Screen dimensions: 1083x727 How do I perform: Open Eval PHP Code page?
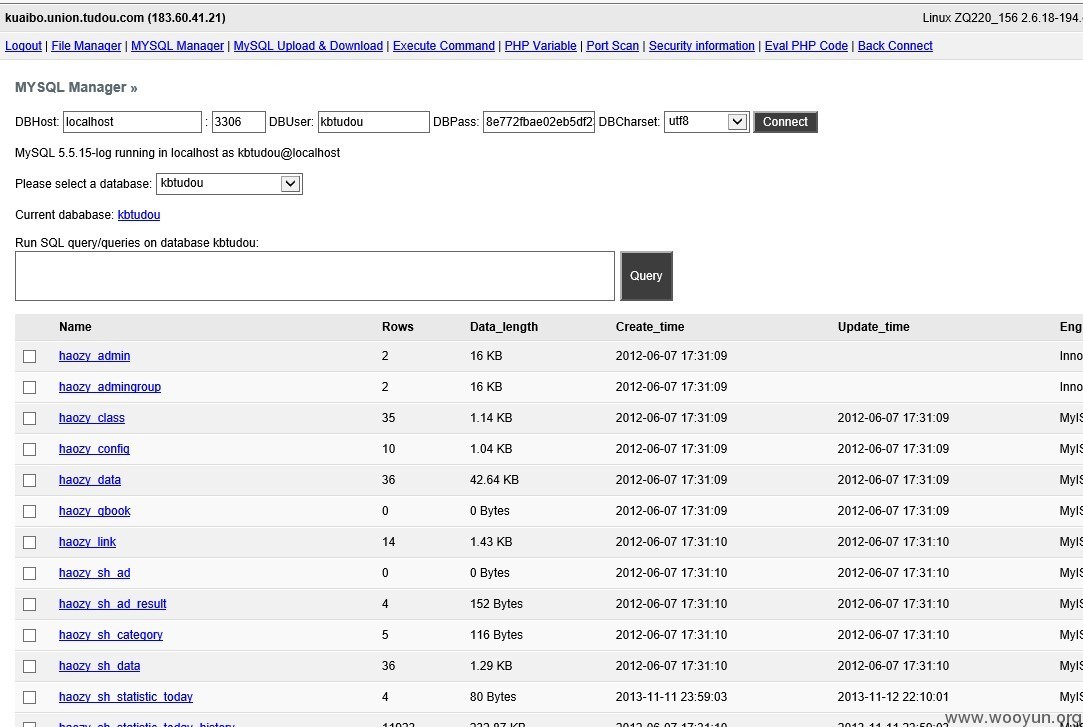click(806, 46)
